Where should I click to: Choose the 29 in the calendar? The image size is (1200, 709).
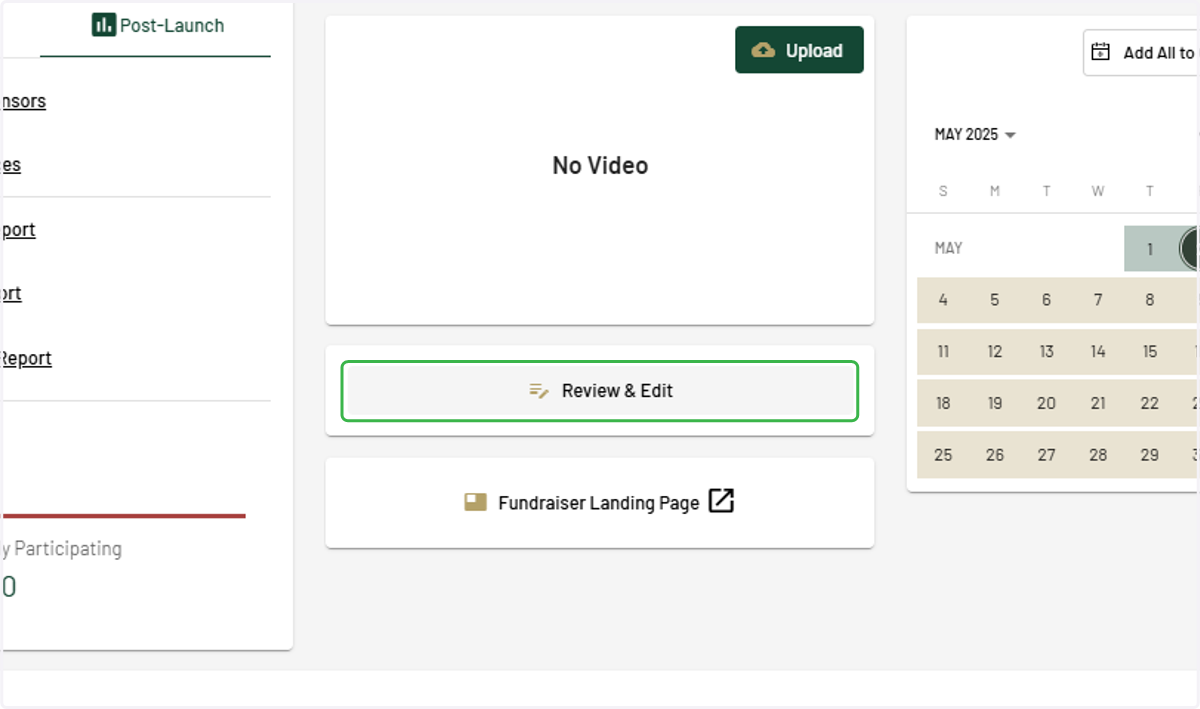(x=1150, y=455)
